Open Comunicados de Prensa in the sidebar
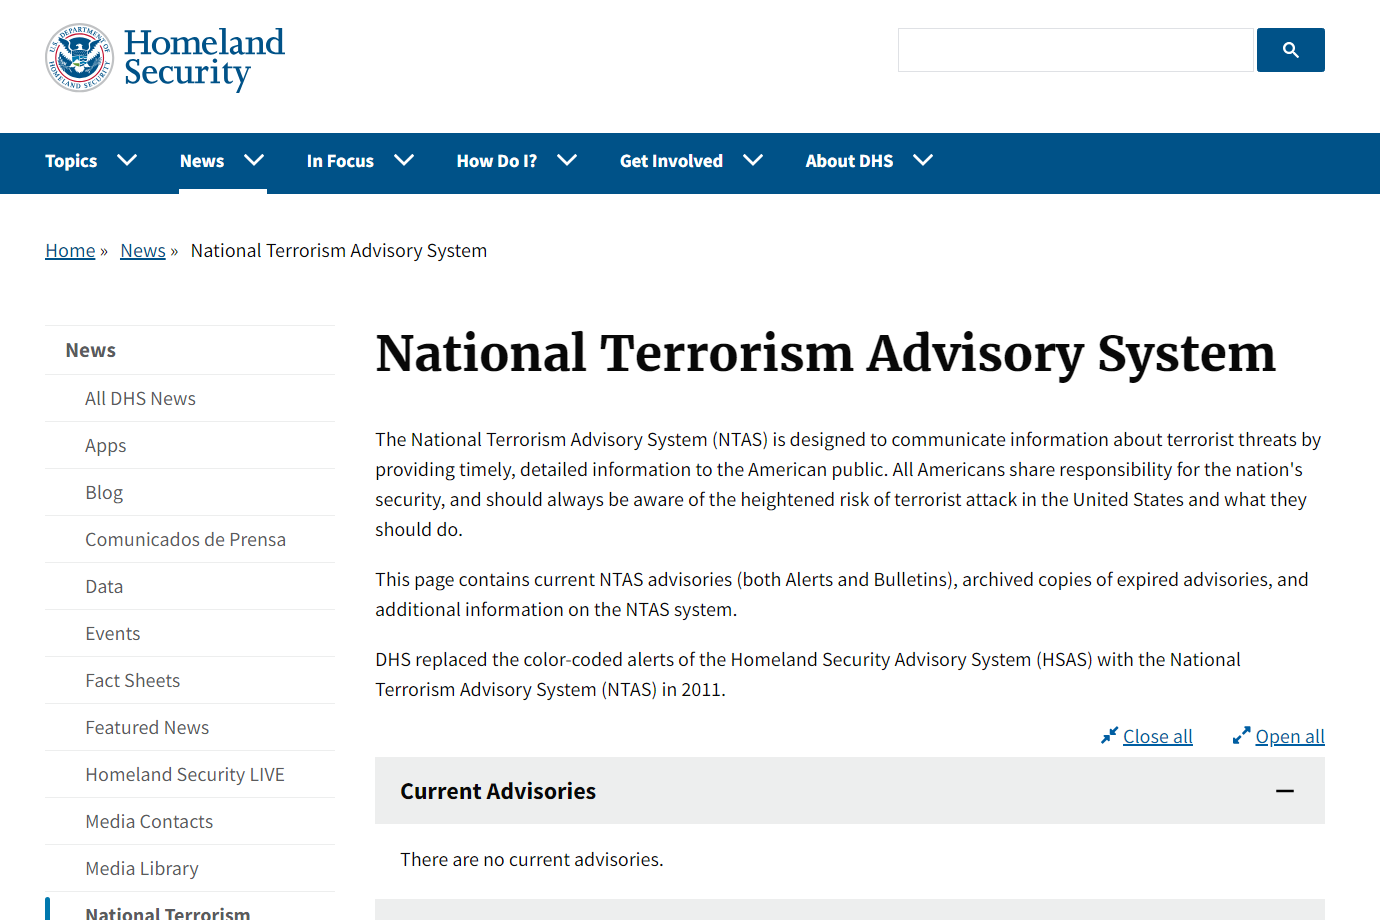 (x=190, y=539)
